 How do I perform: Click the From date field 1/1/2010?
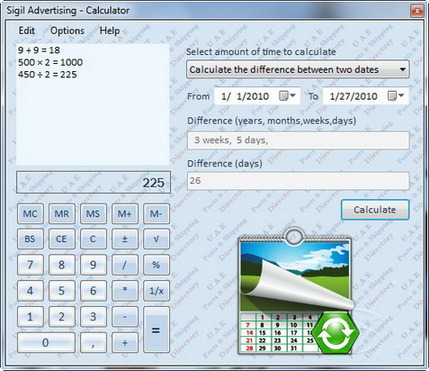pyautogui.click(x=257, y=96)
